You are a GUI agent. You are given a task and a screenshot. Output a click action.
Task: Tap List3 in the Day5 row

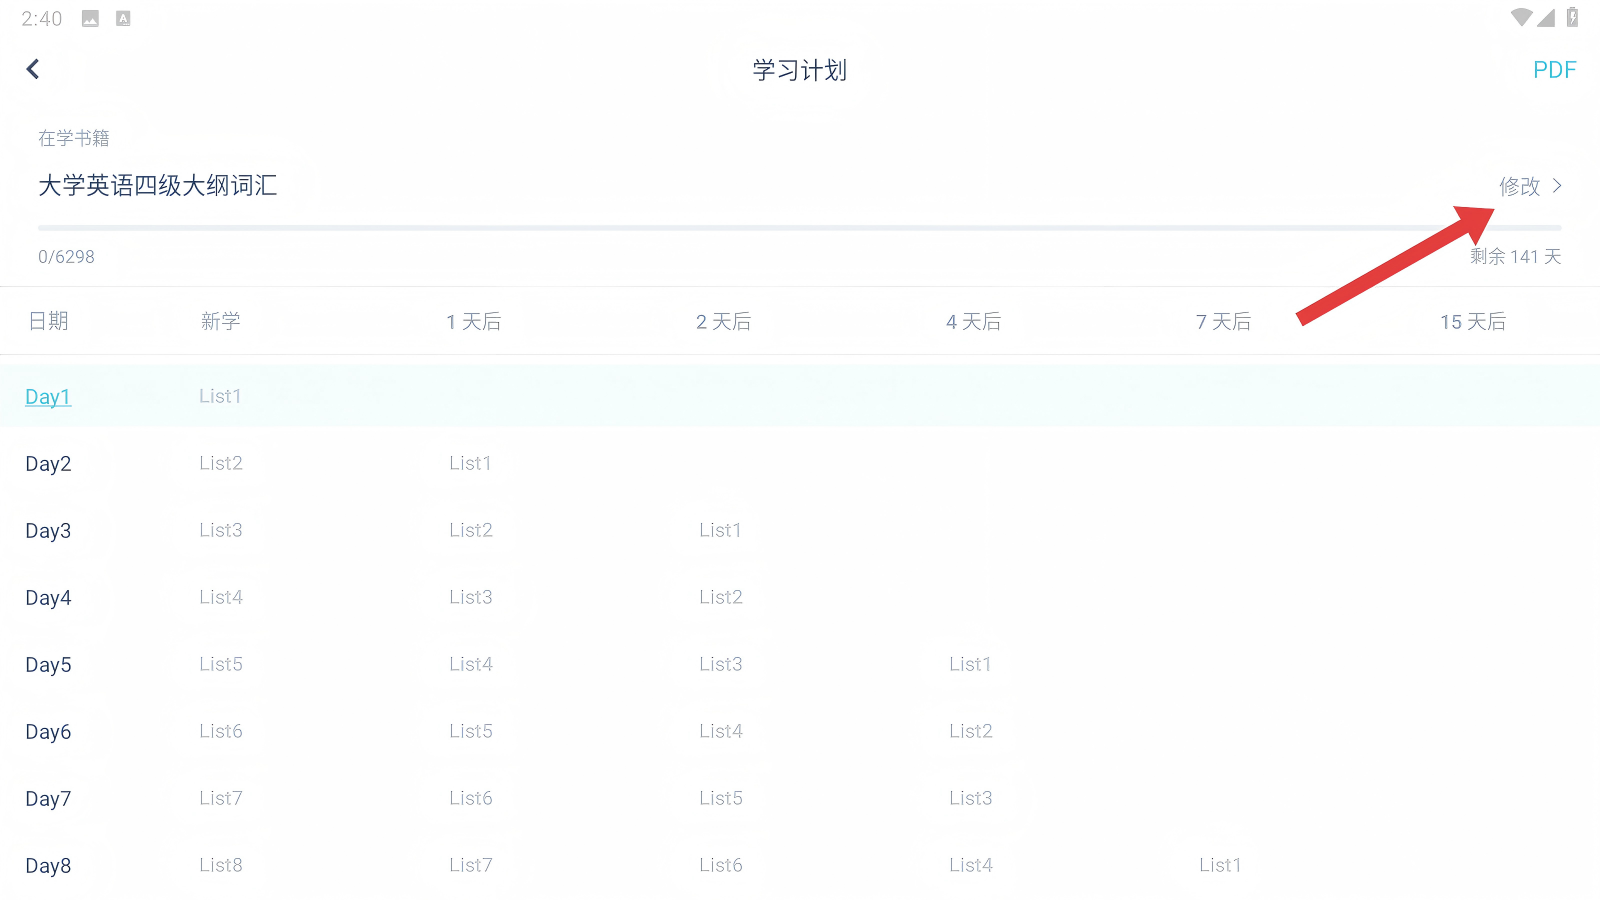click(x=720, y=664)
